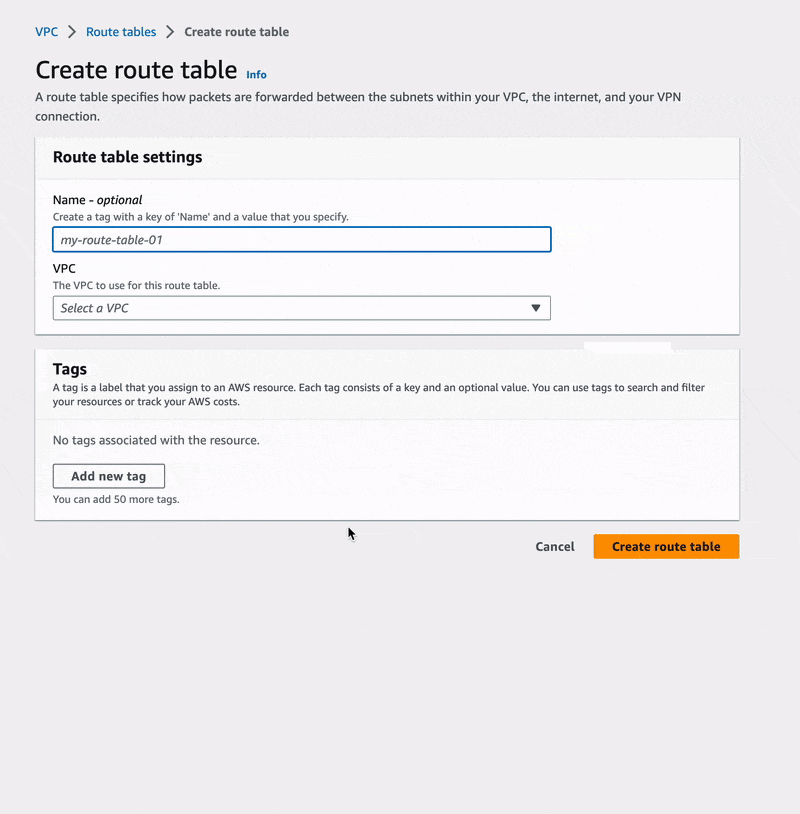The image size is (800, 814).
Task: Focus the Name text input field
Action: coord(301,240)
